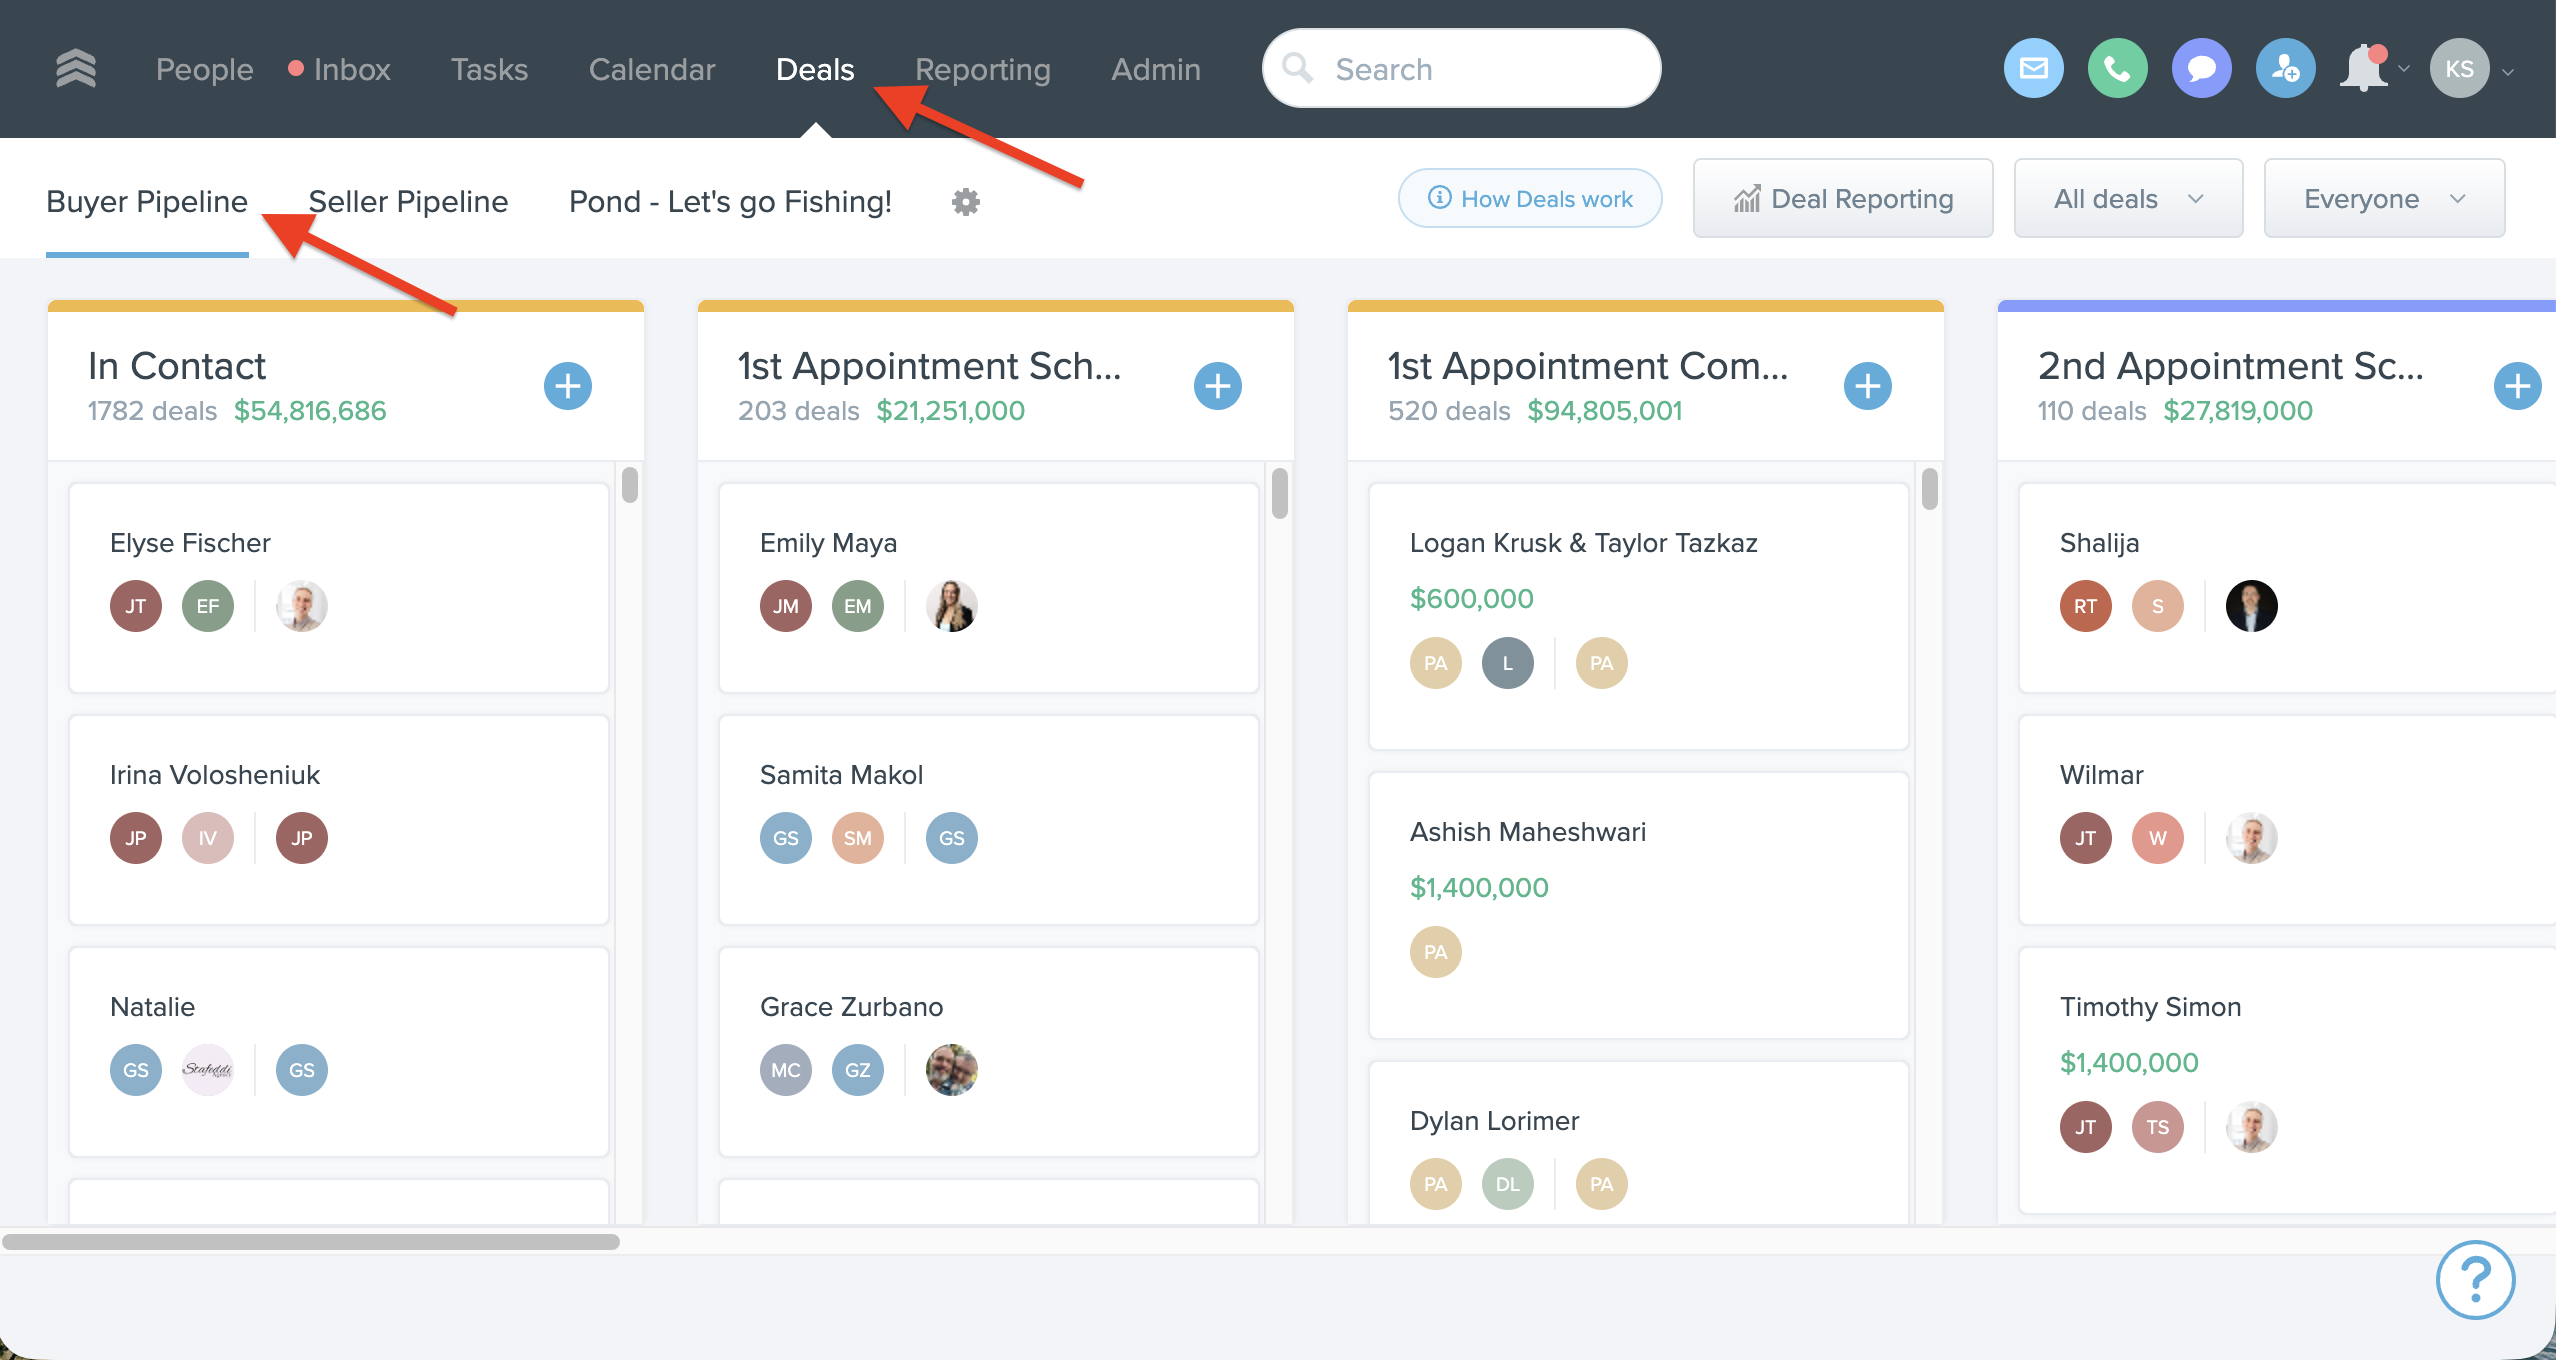The image size is (2556, 1360).
Task: Open pipeline settings gear icon
Action: coord(965,202)
